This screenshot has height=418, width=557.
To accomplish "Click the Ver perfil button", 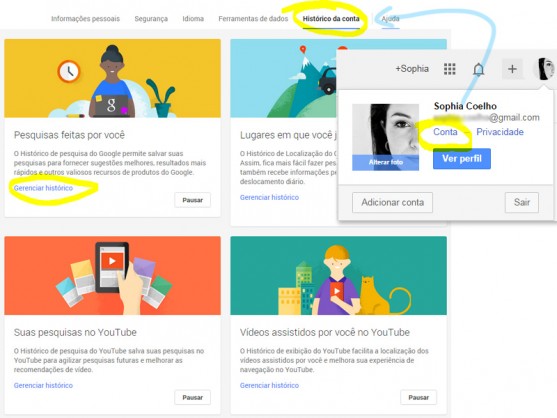I will point(462,158).
